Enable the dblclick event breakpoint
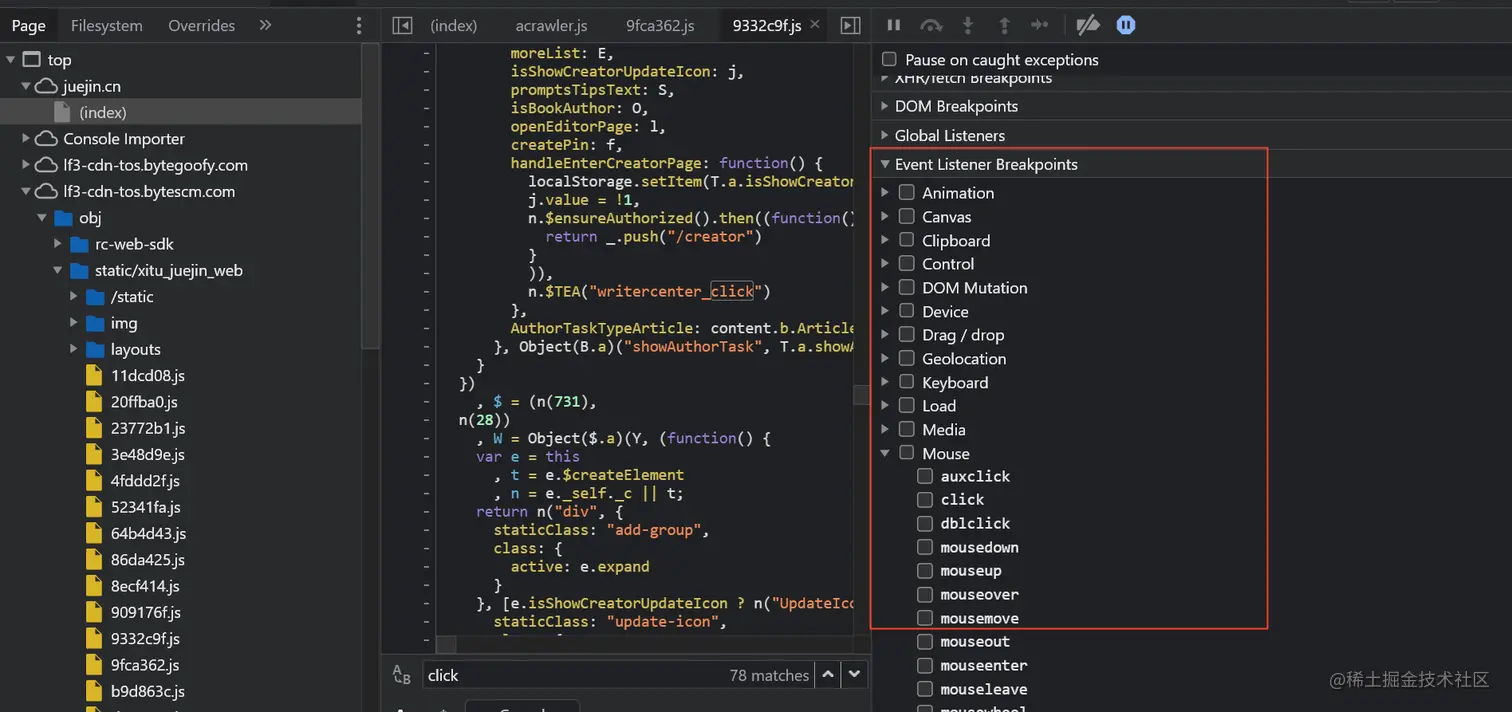The width and height of the screenshot is (1512, 712). 925,523
